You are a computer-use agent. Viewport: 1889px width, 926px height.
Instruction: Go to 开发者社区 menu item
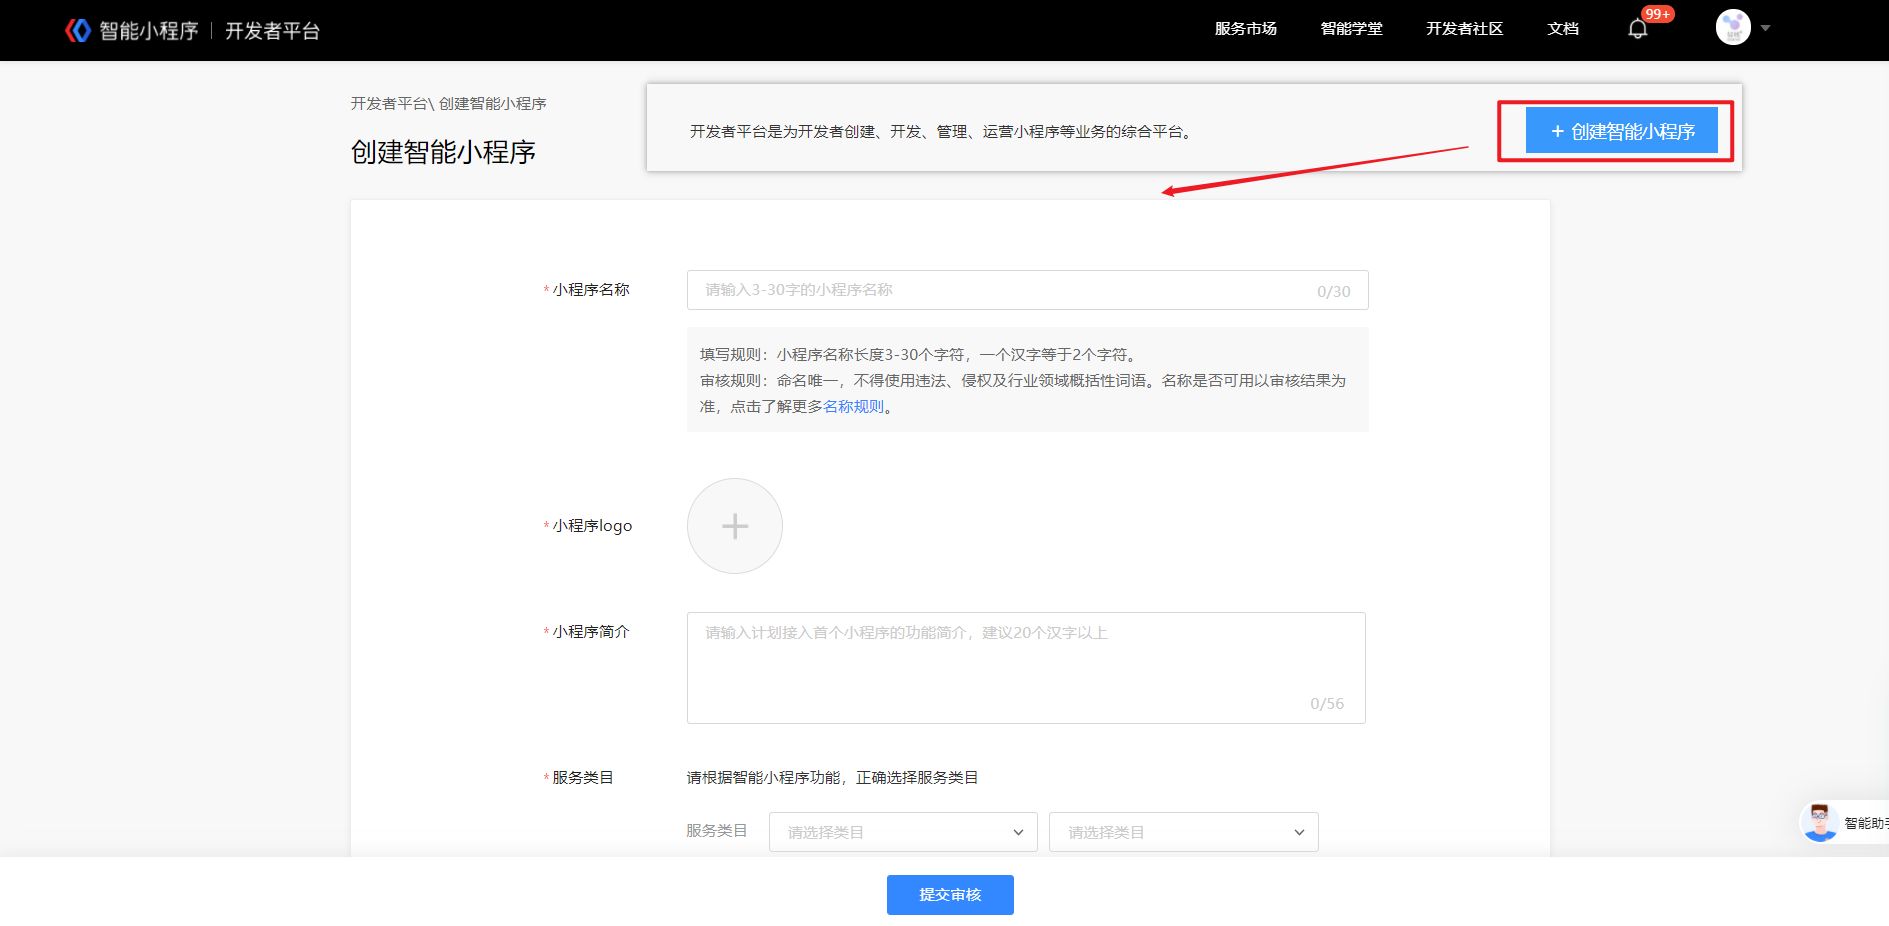click(x=1464, y=29)
